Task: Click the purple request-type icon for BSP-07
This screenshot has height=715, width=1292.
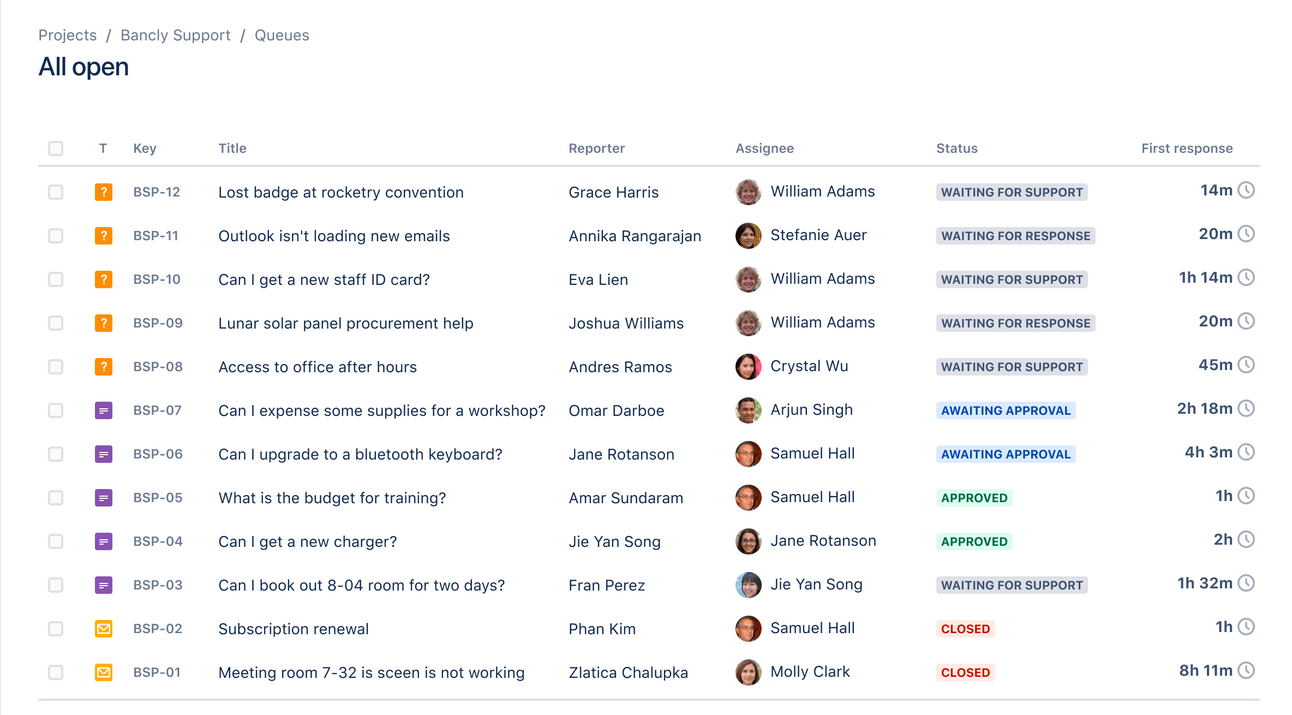Action: pyautogui.click(x=103, y=410)
